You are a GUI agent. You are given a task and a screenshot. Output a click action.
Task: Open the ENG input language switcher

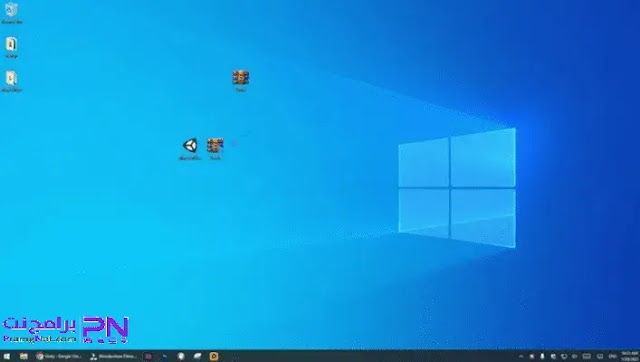coord(612,356)
